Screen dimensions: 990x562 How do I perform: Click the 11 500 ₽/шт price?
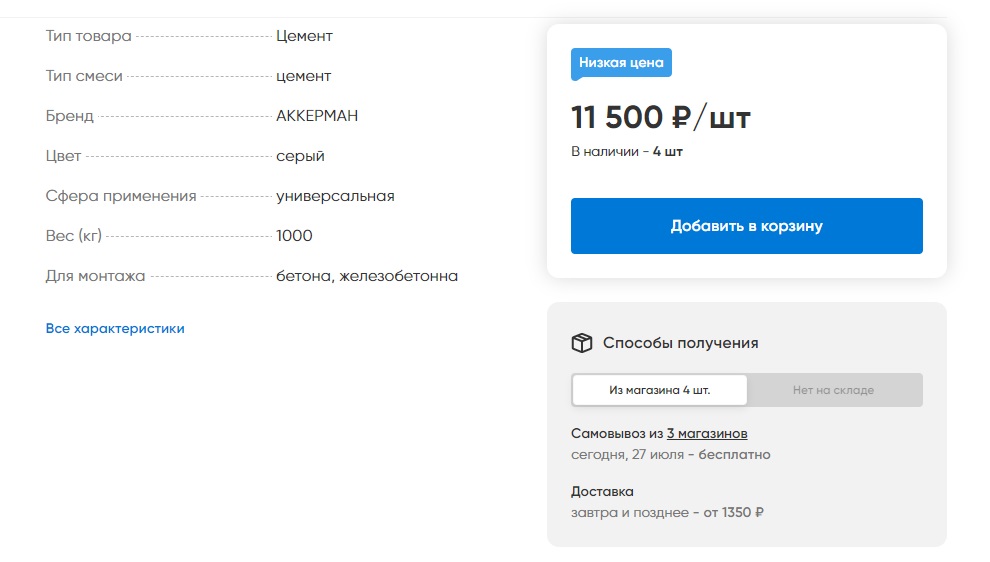point(660,118)
